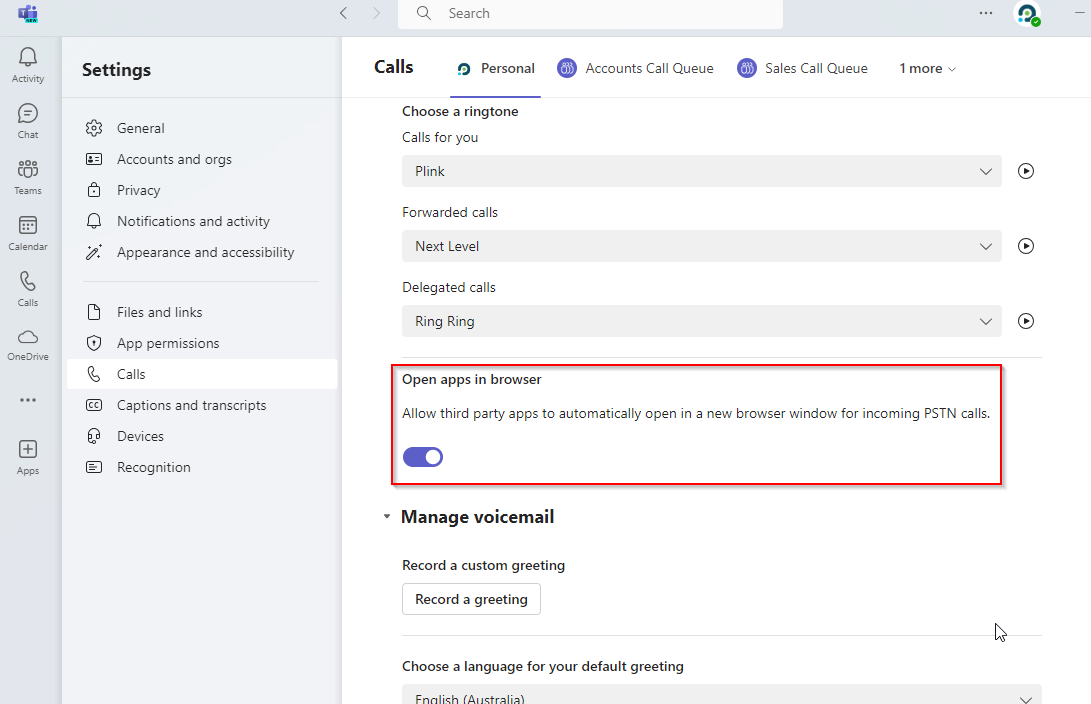Open the Chat section icon
Screen dimensions: 1091x704
[x=28, y=120]
